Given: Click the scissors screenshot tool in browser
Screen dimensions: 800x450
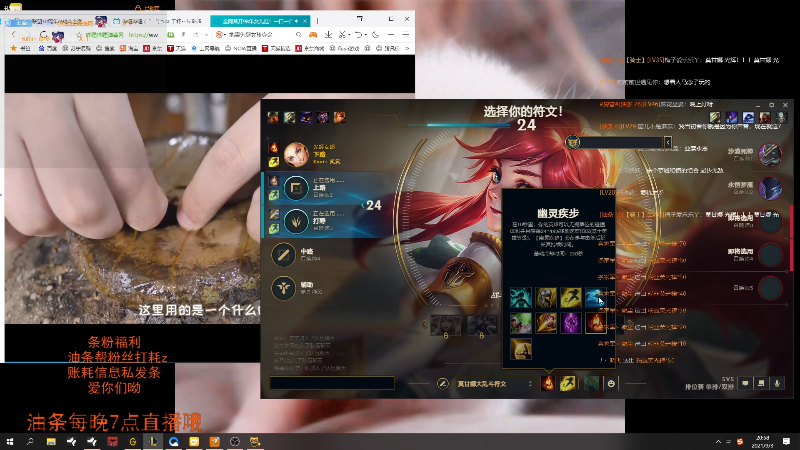Looking at the screenshot, I should (342, 35).
